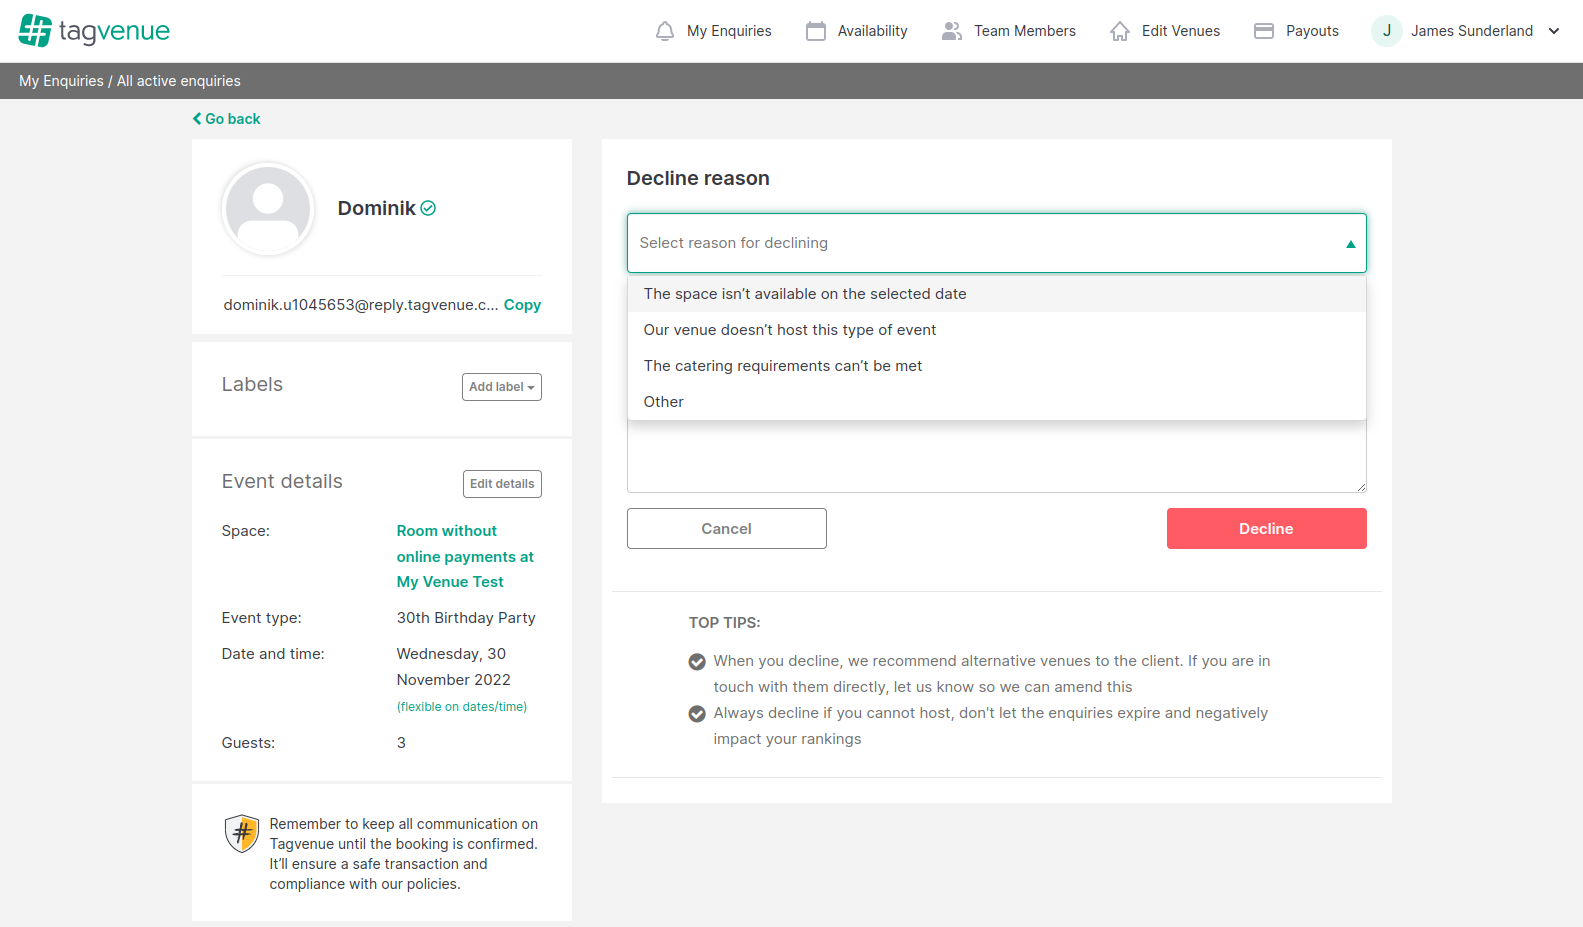Click the Select reason for declining field

pyautogui.click(x=996, y=243)
